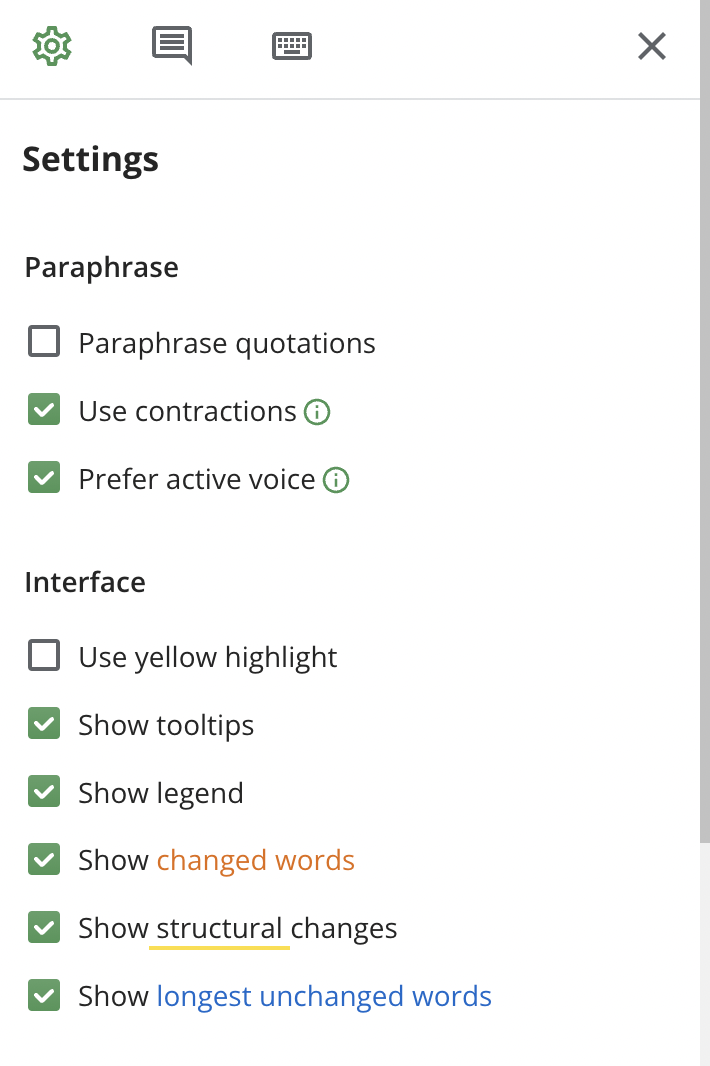Uncheck Show longest unchanged words checkbox
This screenshot has height=1066, width=710.
[44, 995]
